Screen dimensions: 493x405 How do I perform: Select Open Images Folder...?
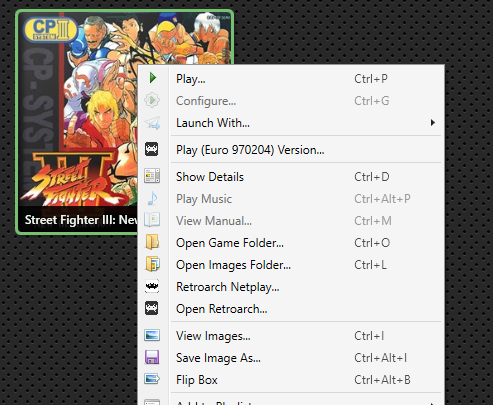tap(291, 265)
